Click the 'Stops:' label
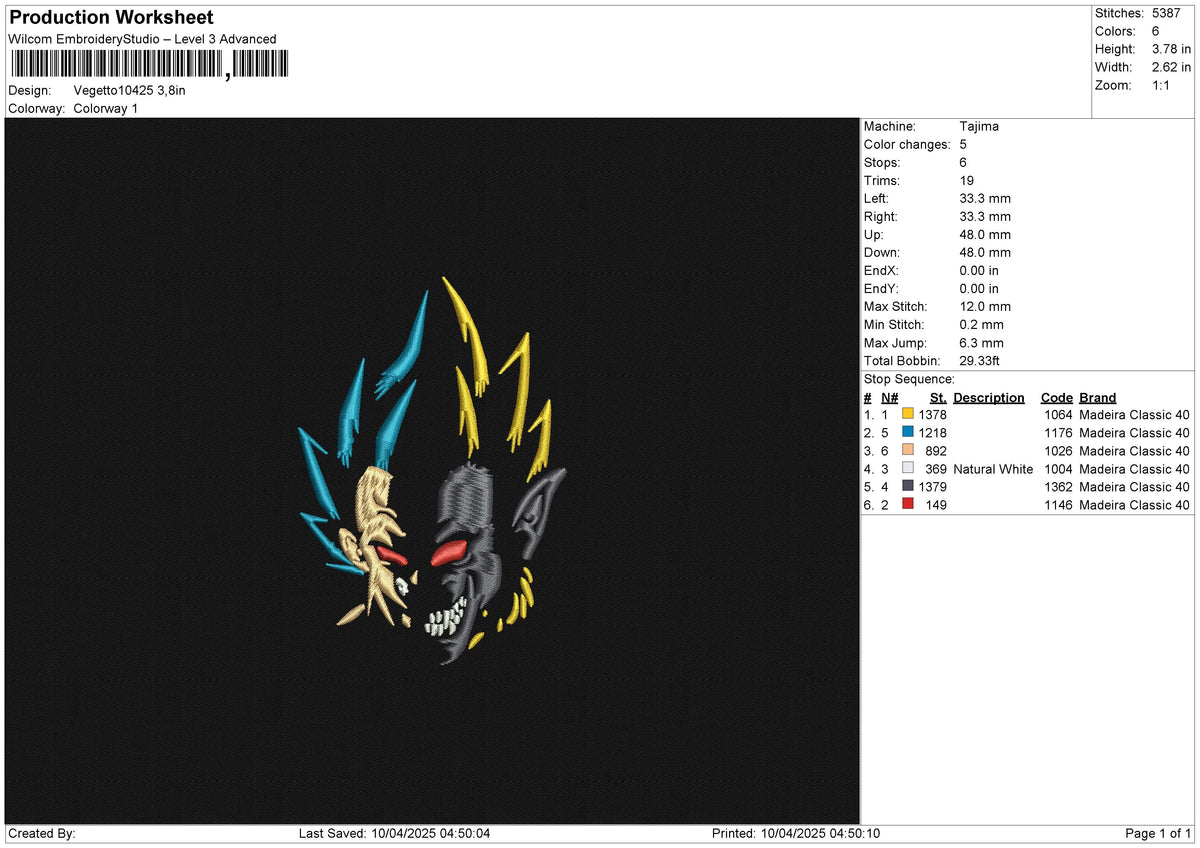 (882, 162)
